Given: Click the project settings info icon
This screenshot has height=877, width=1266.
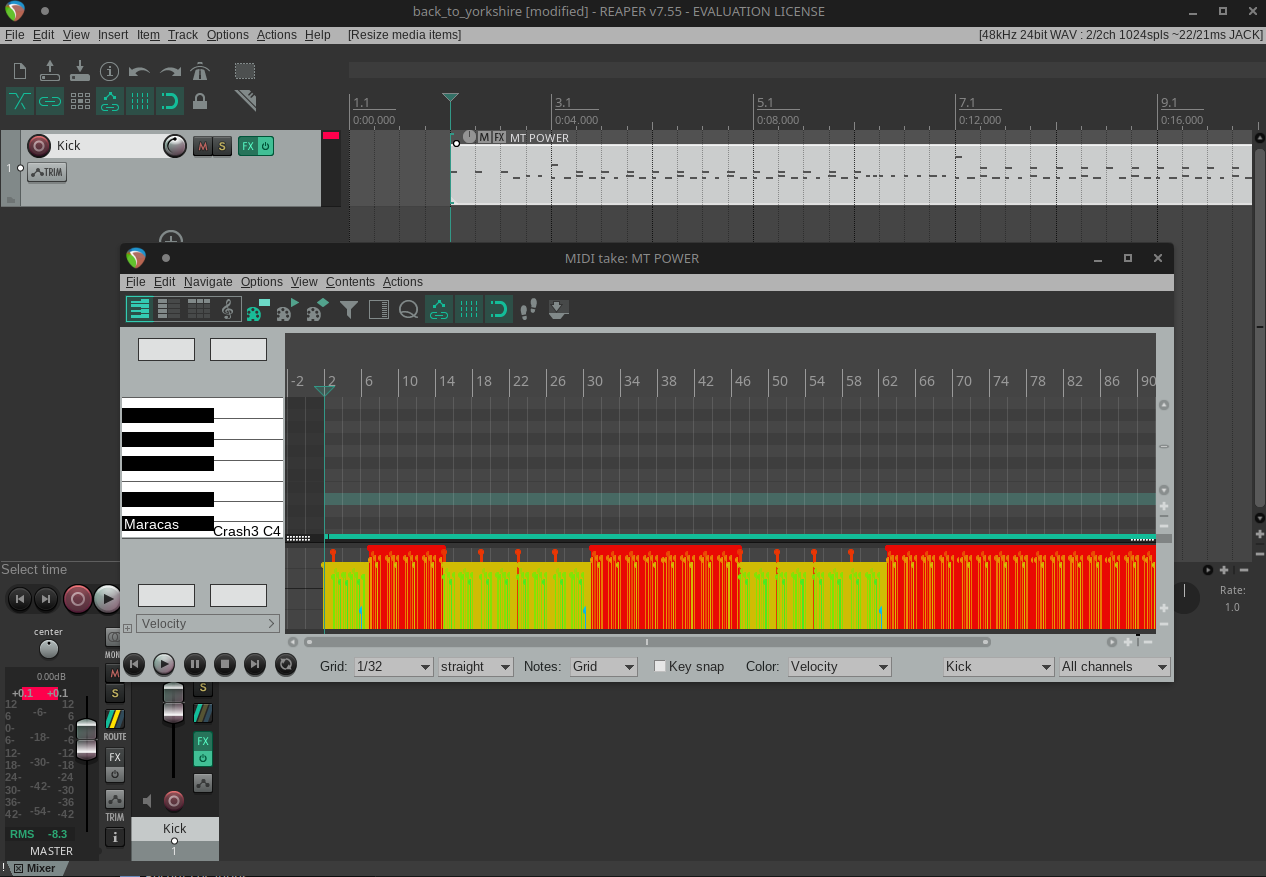Looking at the screenshot, I should [x=110, y=71].
